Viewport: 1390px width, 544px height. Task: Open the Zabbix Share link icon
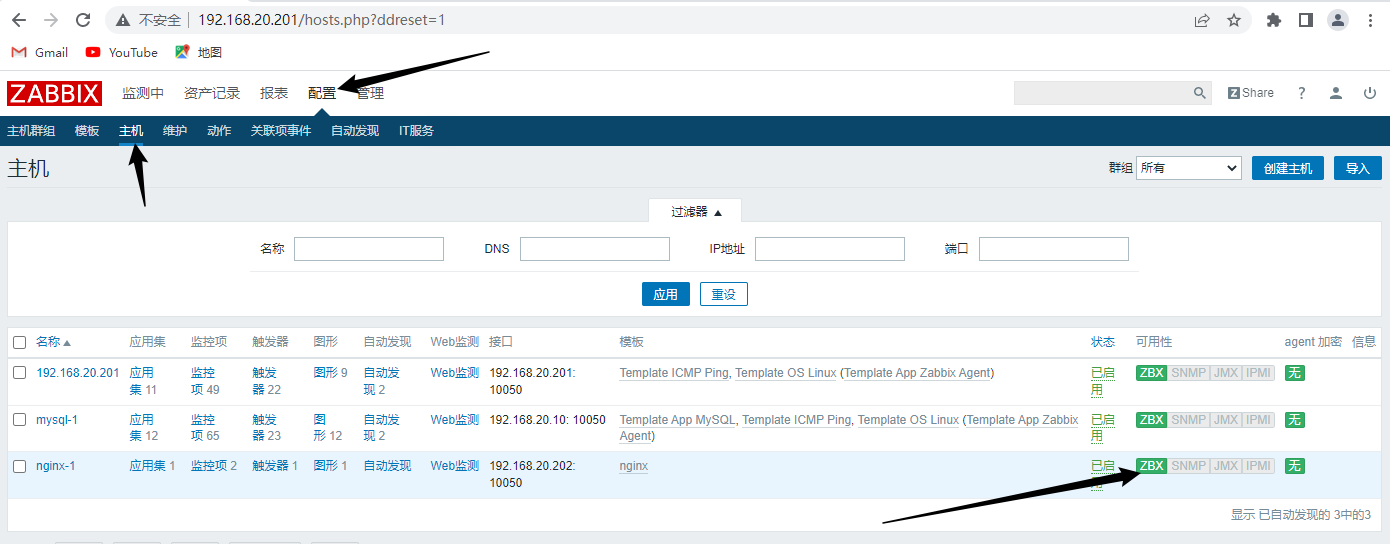(1250, 93)
